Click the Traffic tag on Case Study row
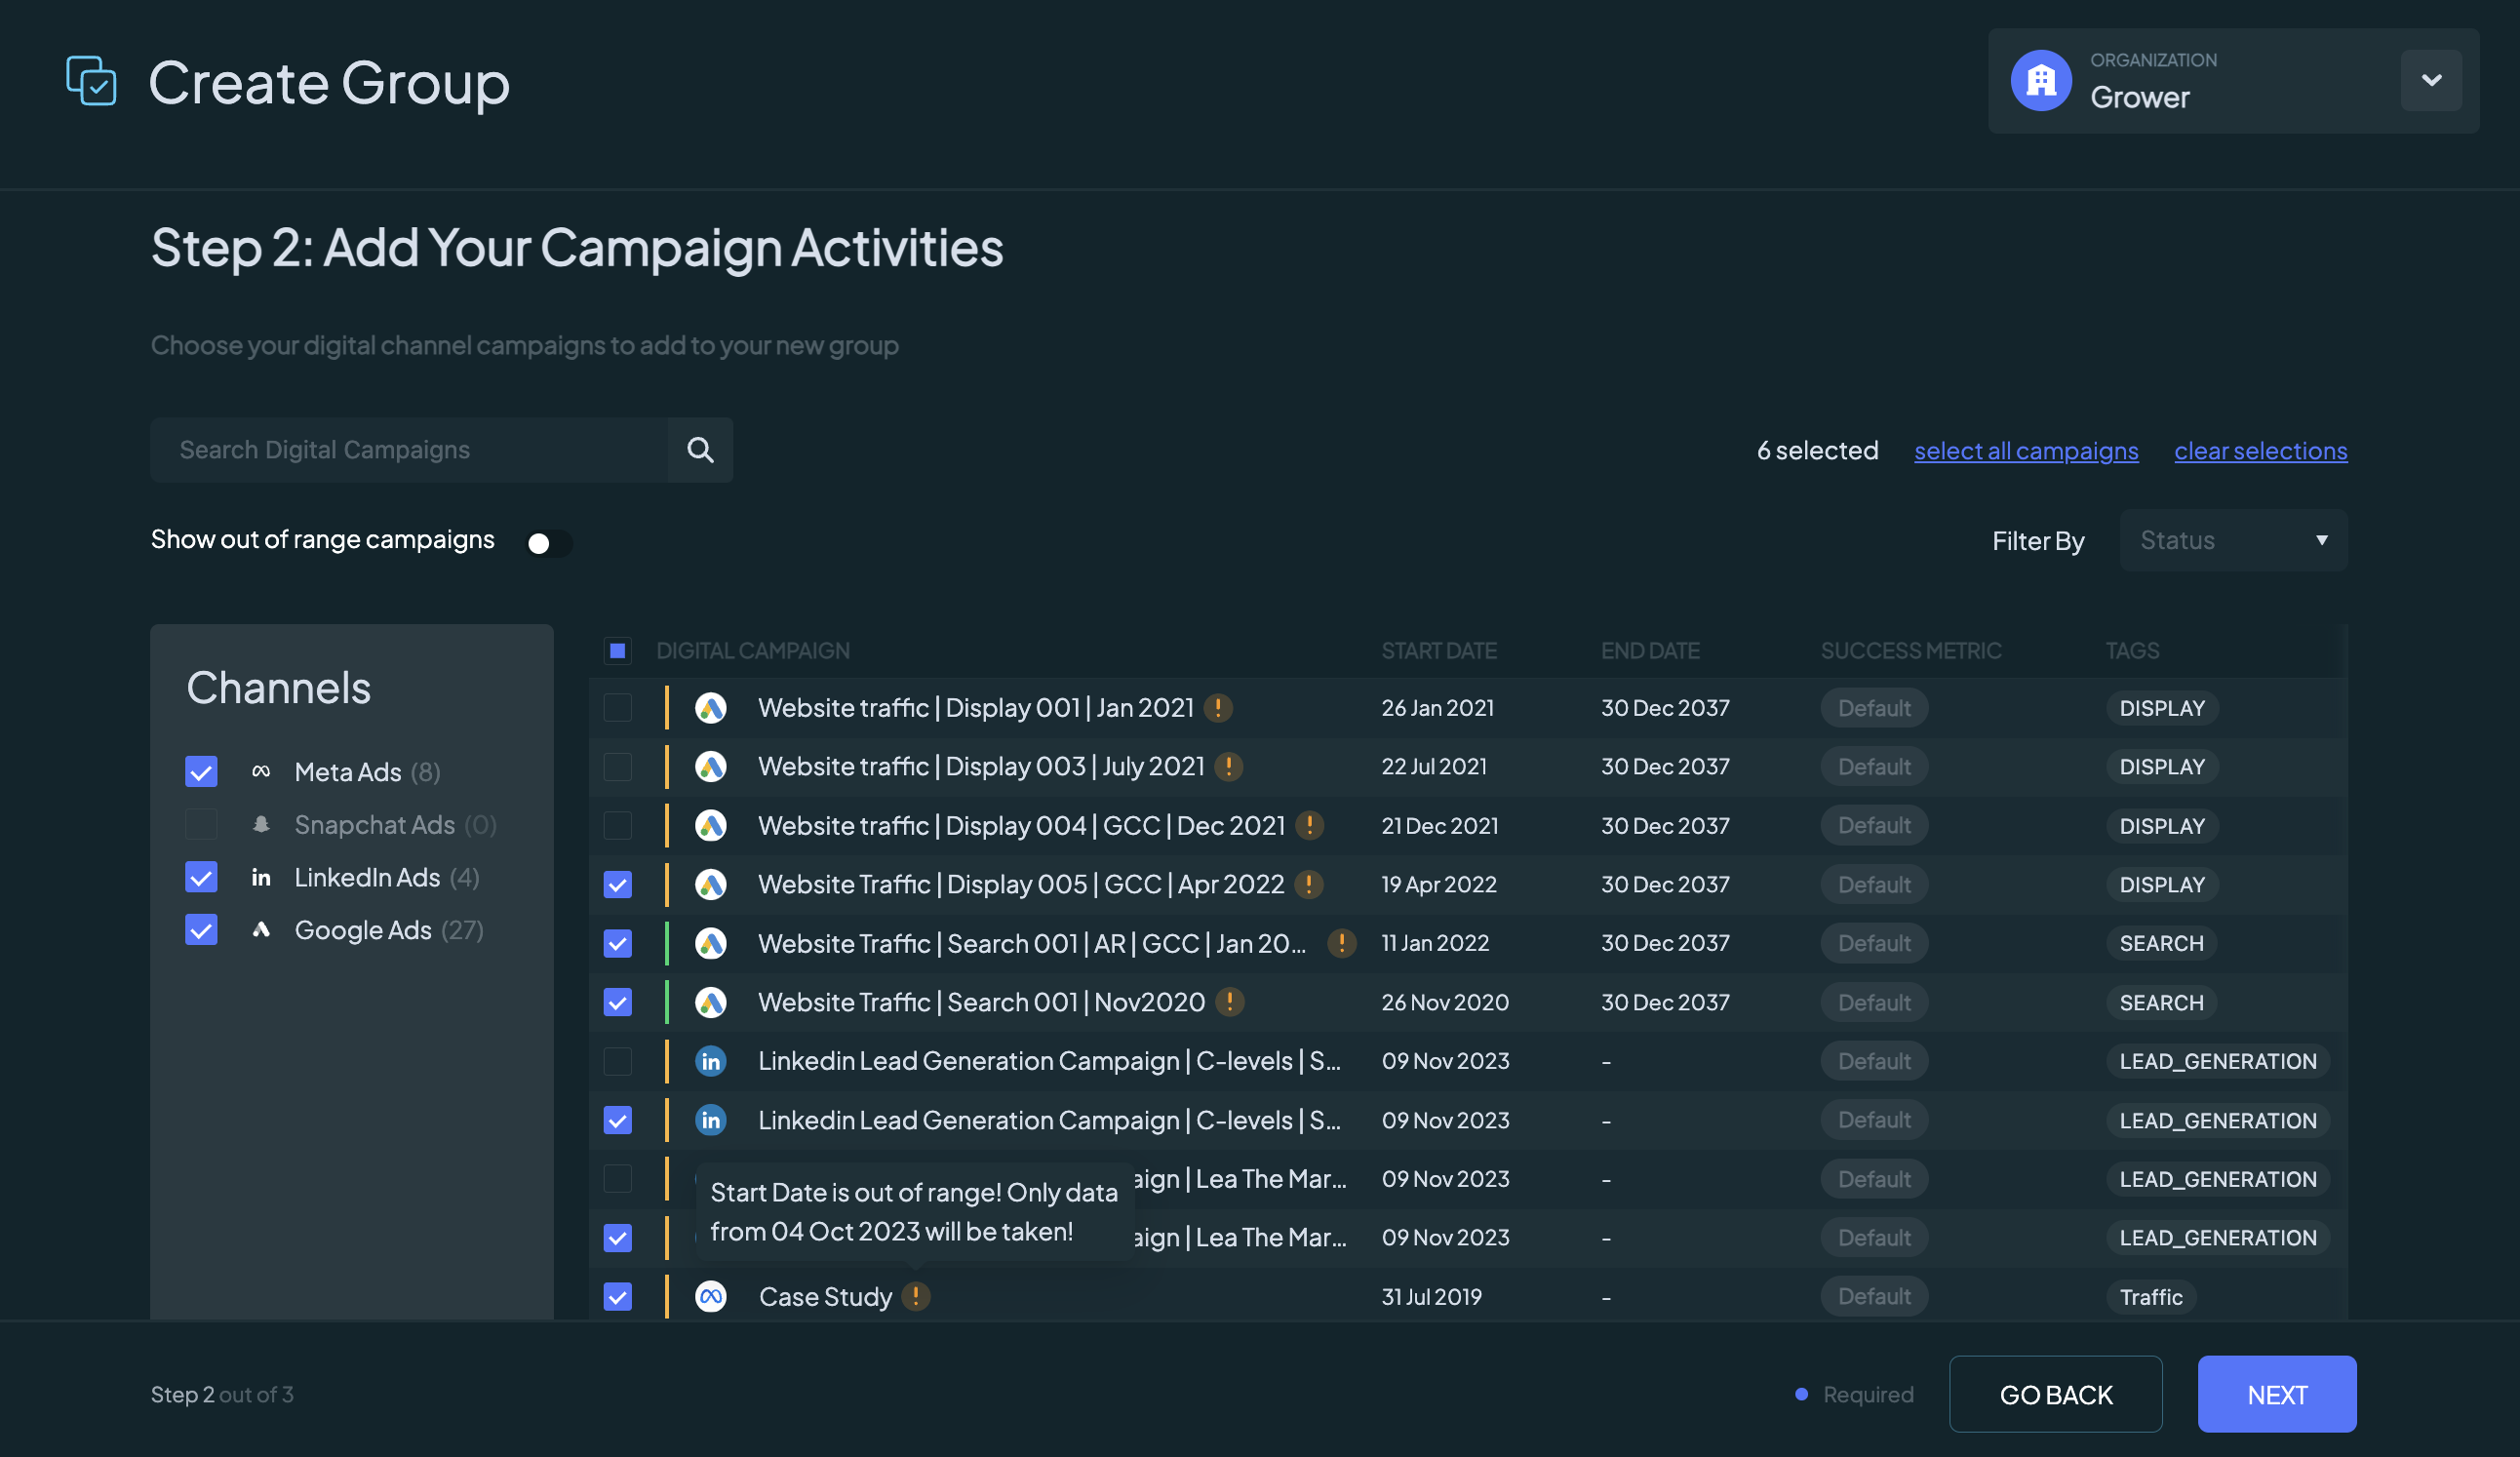 (2150, 1297)
